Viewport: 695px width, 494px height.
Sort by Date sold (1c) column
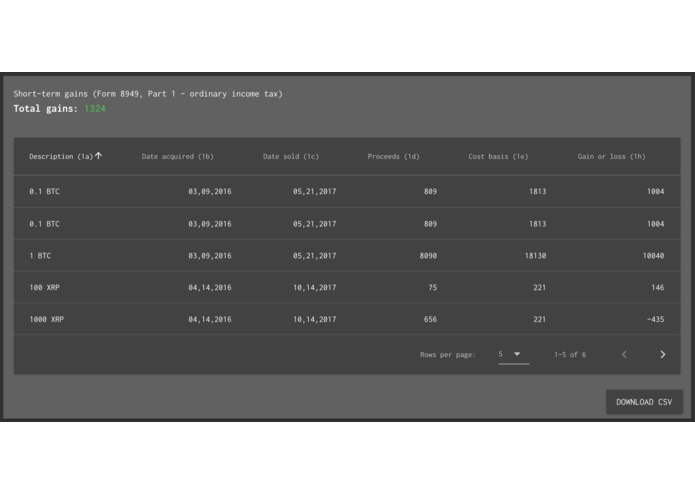[291, 156]
